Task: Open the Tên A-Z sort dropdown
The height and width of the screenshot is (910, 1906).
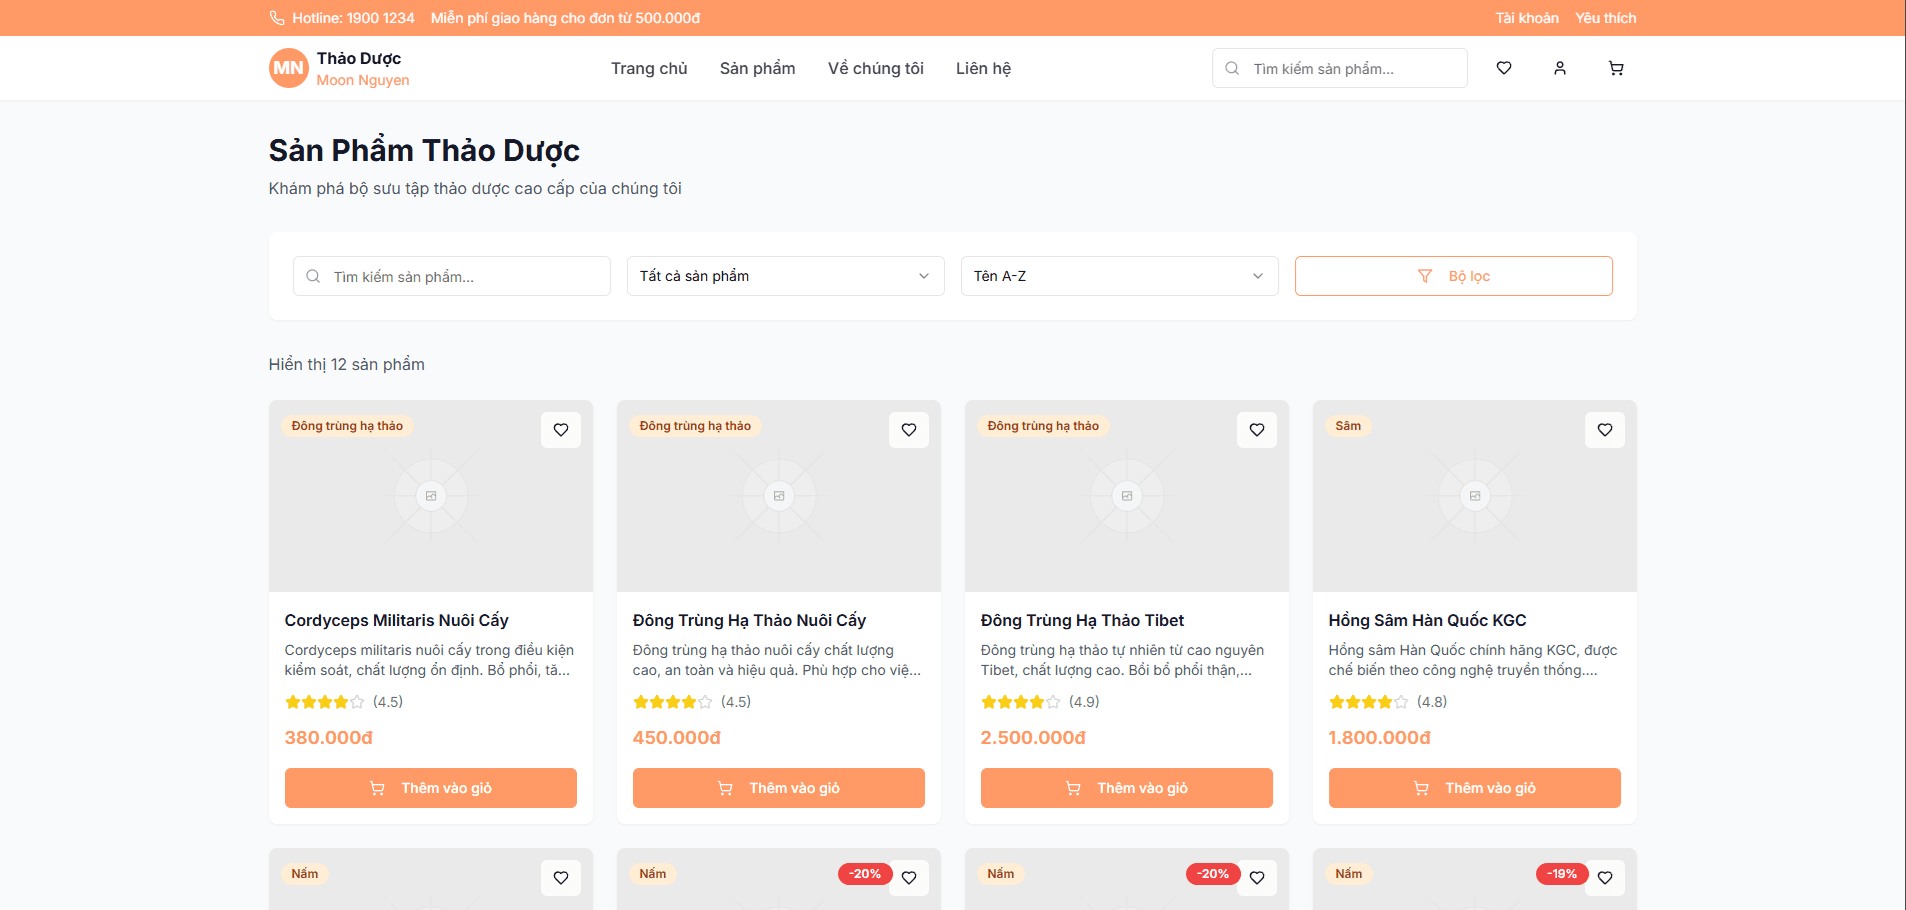Action: click(x=1120, y=276)
